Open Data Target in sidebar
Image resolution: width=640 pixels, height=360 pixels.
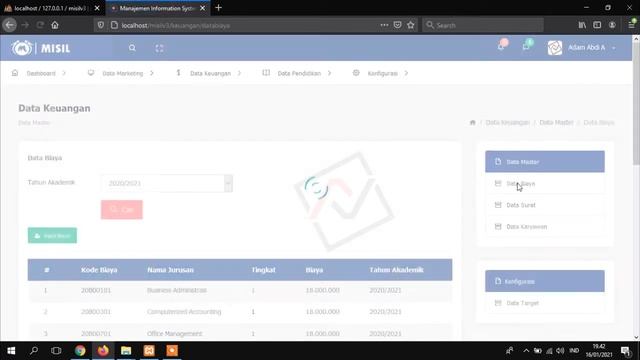544,303
